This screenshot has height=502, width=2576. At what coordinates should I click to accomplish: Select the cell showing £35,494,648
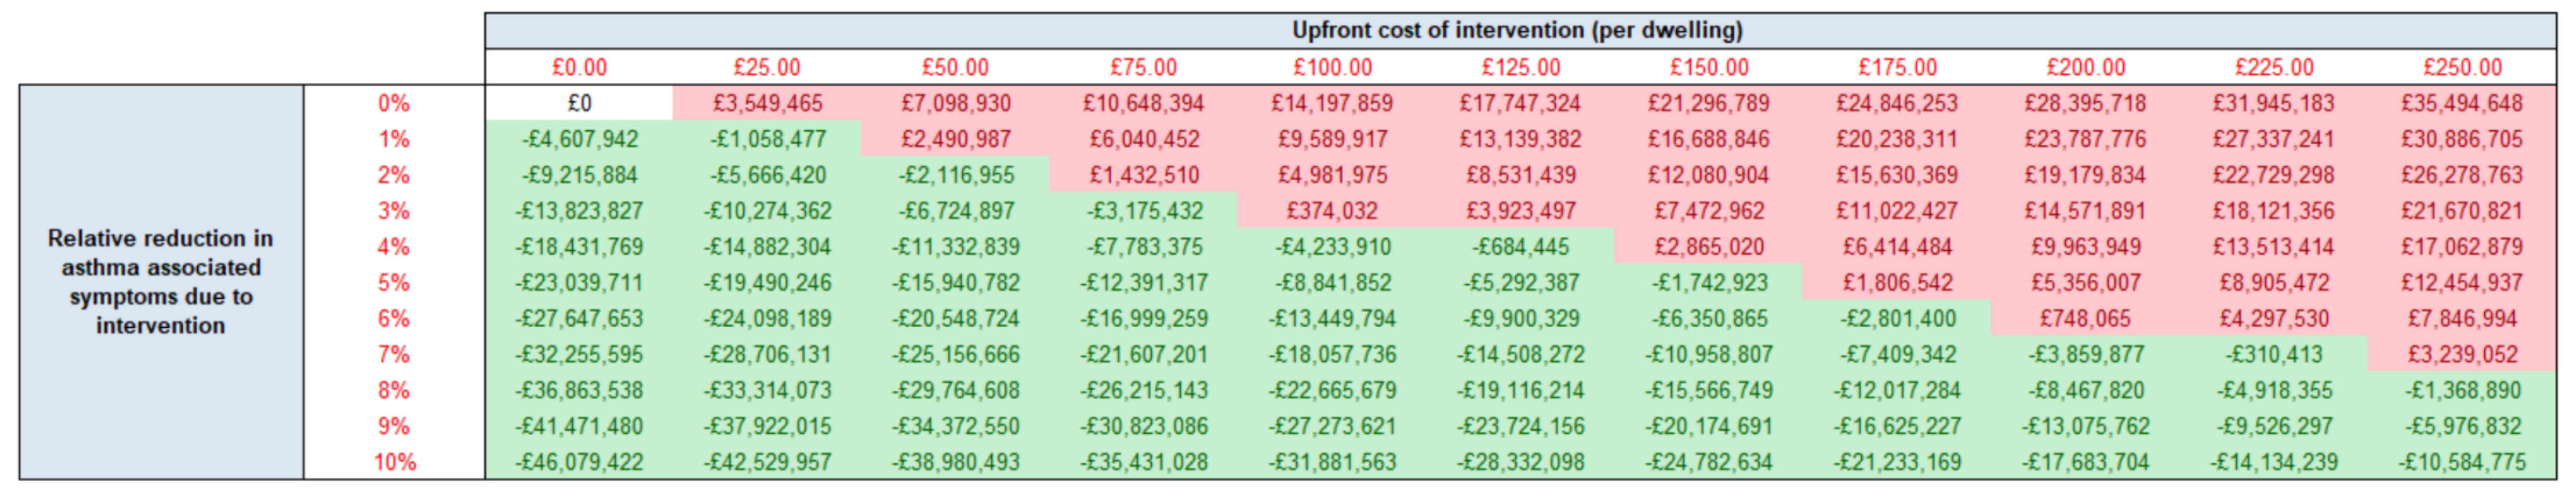coord(2462,103)
